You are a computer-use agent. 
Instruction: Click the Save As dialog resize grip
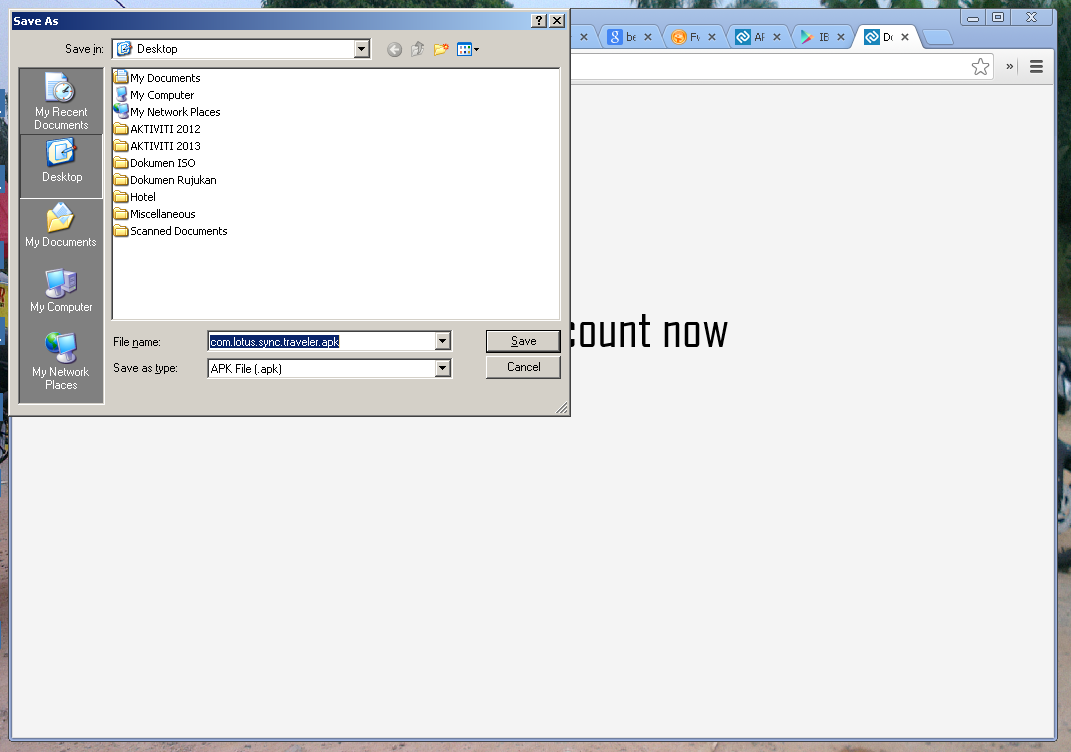coord(561,408)
